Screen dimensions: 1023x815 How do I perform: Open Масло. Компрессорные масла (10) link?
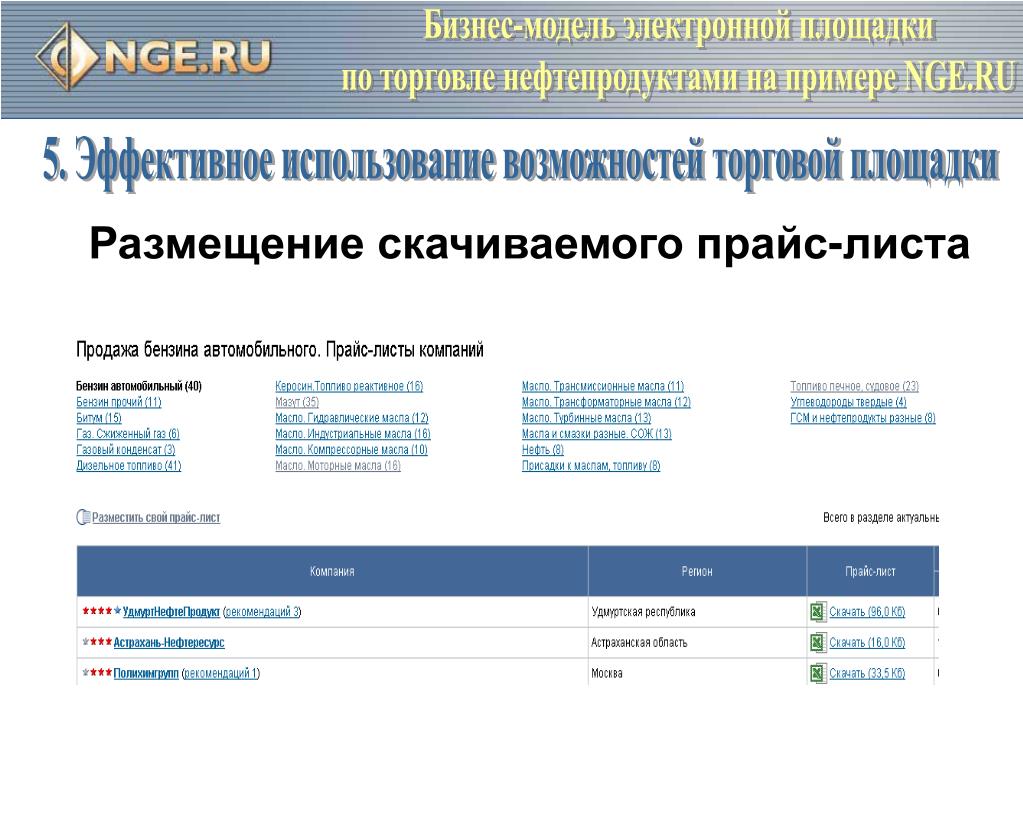[352, 450]
